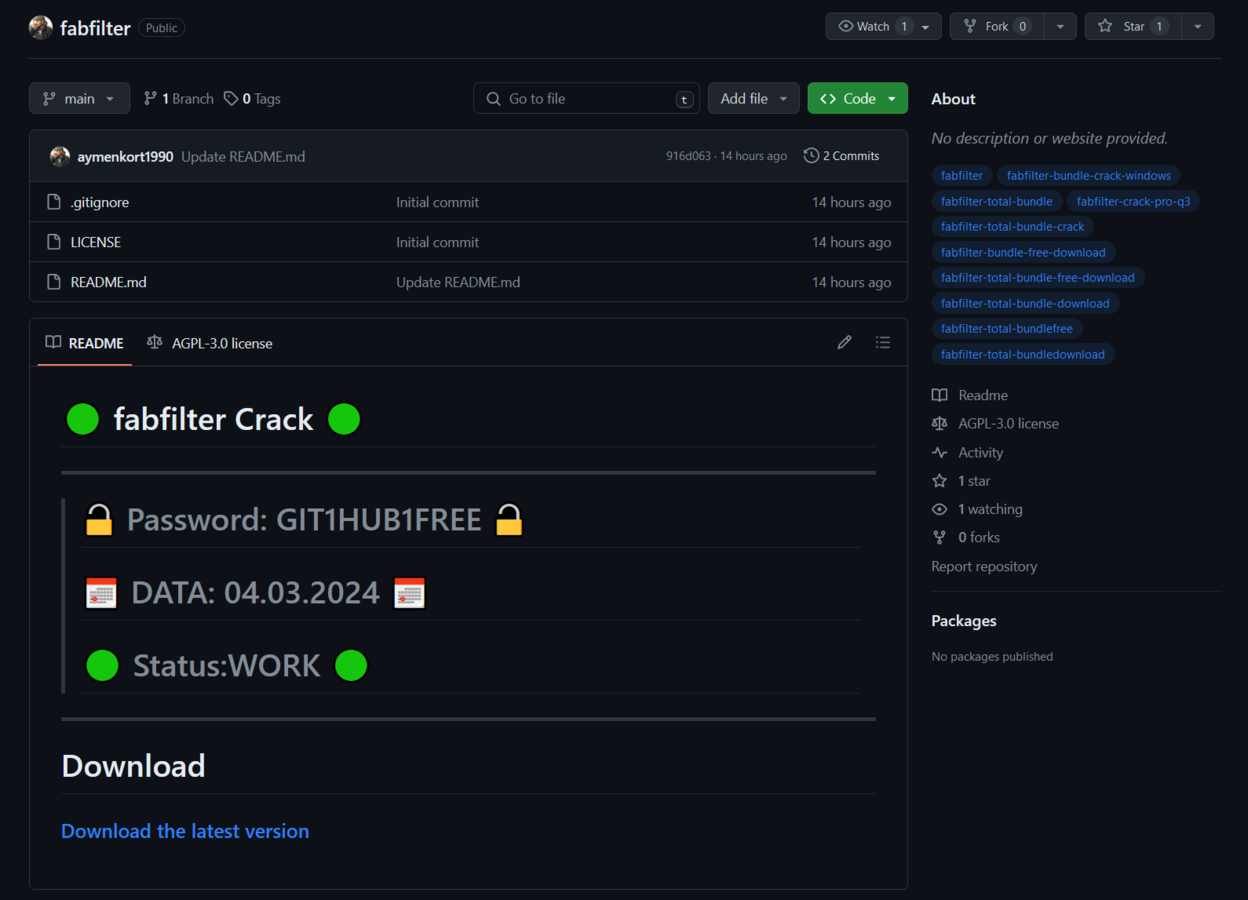Open commit history via the clock icon
Screen dimensions: 1248x900
tap(810, 155)
